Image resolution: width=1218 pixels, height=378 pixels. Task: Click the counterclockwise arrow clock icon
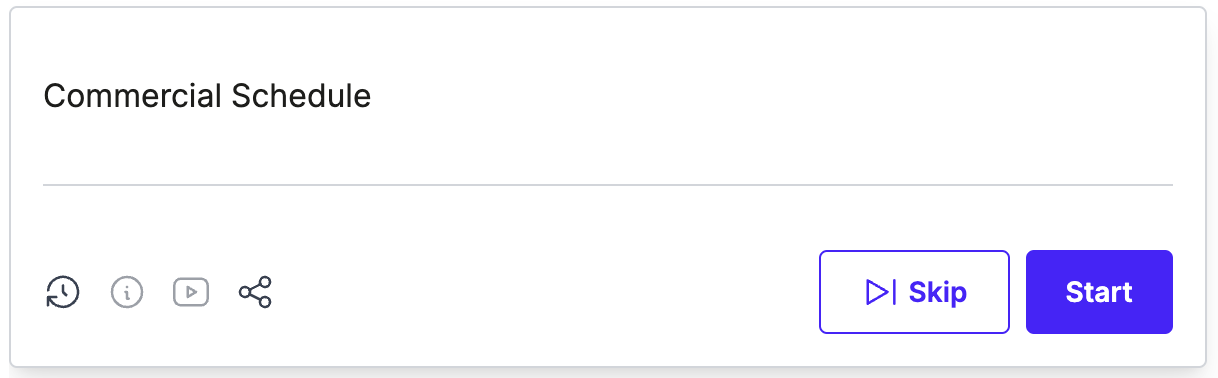pyautogui.click(x=63, y=292)
